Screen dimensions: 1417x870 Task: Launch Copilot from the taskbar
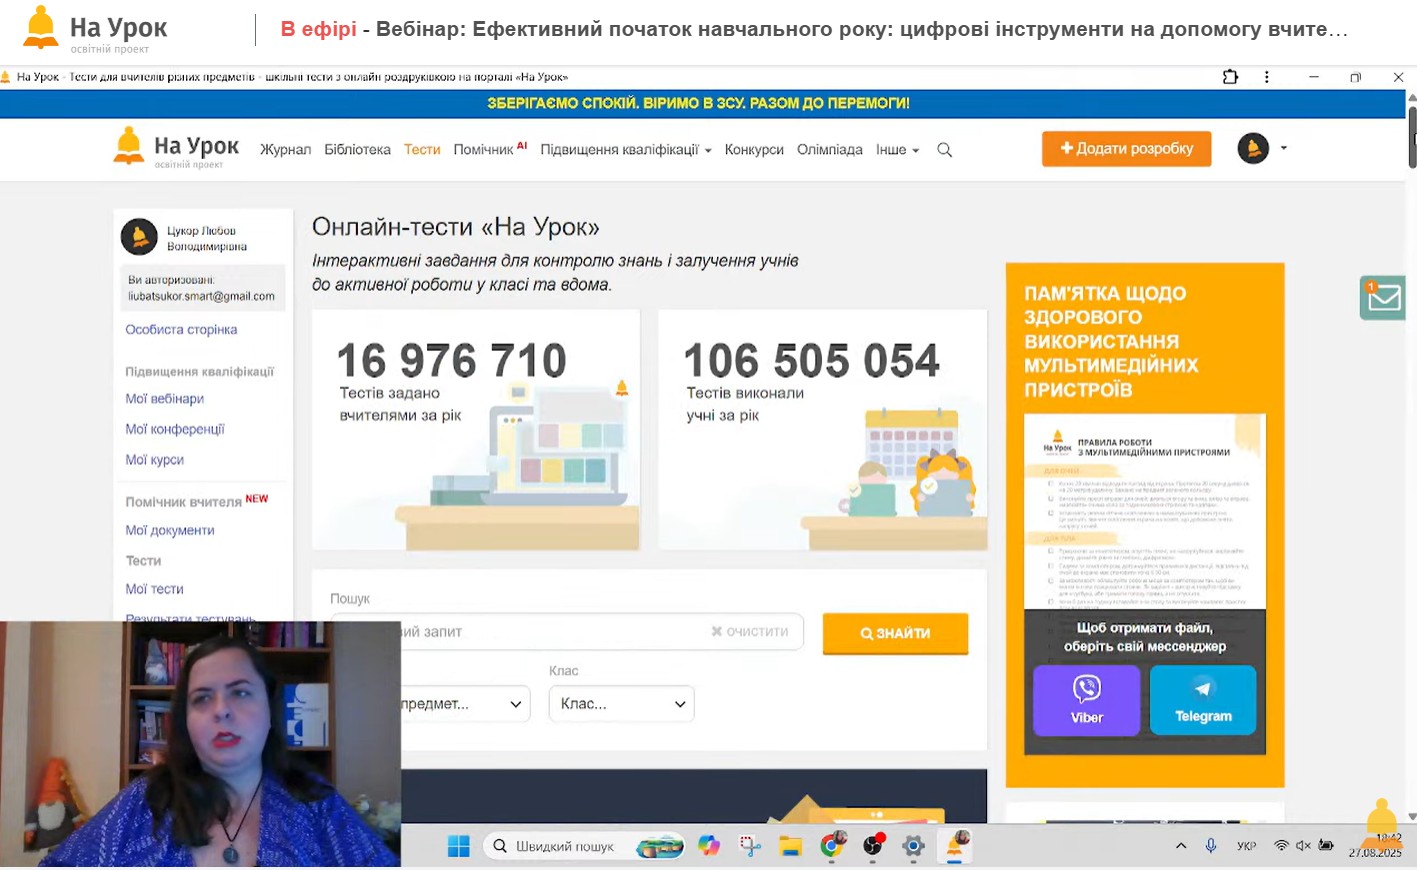pos(709,847)
